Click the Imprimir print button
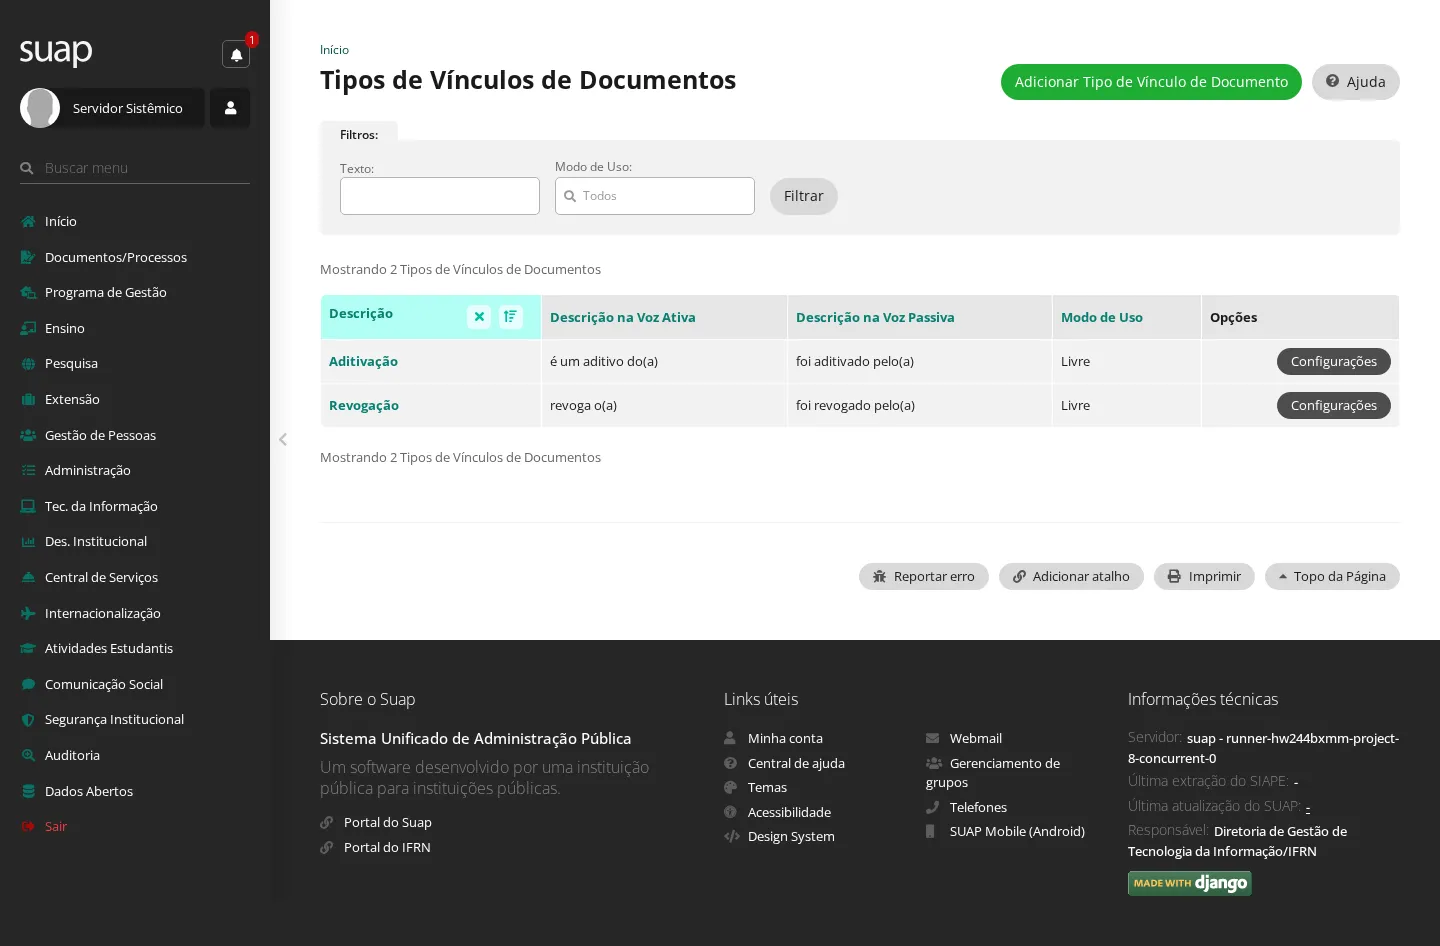Image resolution: width=1440 pixels, height=946 pixels. [x=1204, y=576]
